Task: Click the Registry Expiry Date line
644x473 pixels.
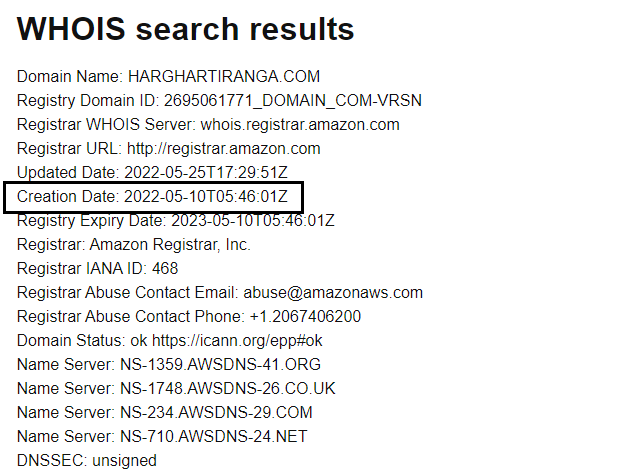Action: (x=175, y=221)
